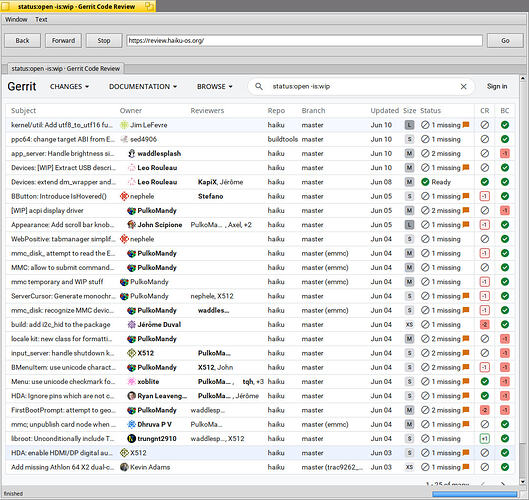Open change 'Add missing Athlon 64 X2 dual-c...'

click(62, 467)
